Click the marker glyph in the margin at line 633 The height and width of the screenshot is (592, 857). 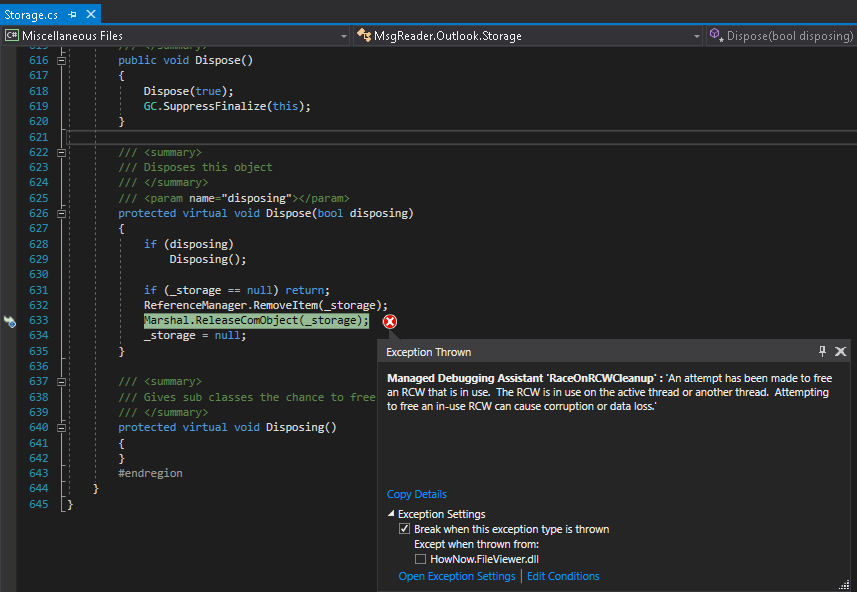[x=9, y=322]
